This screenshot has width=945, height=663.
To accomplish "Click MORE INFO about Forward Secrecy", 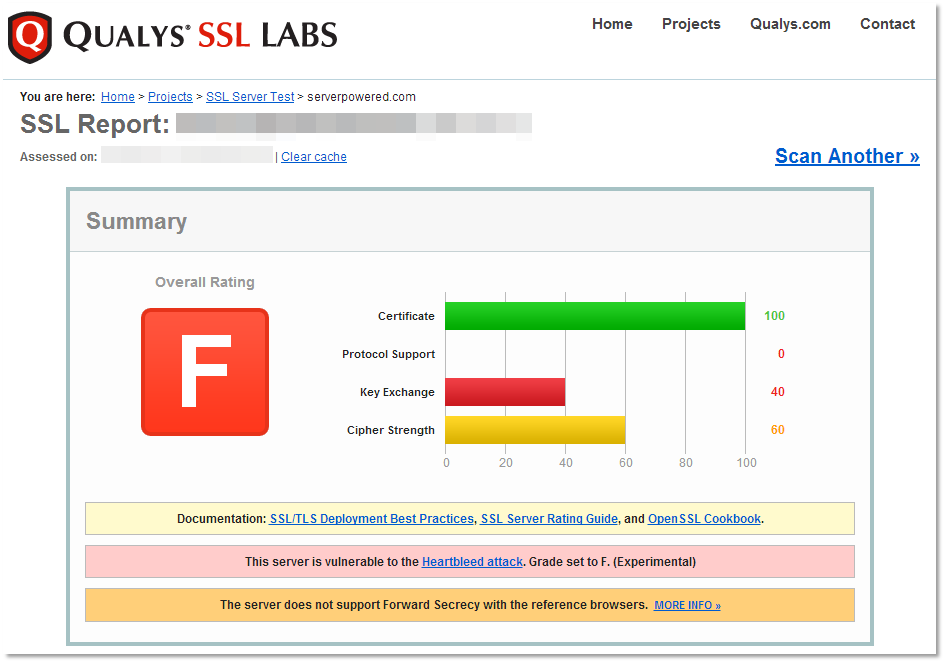I will [687, 605].
